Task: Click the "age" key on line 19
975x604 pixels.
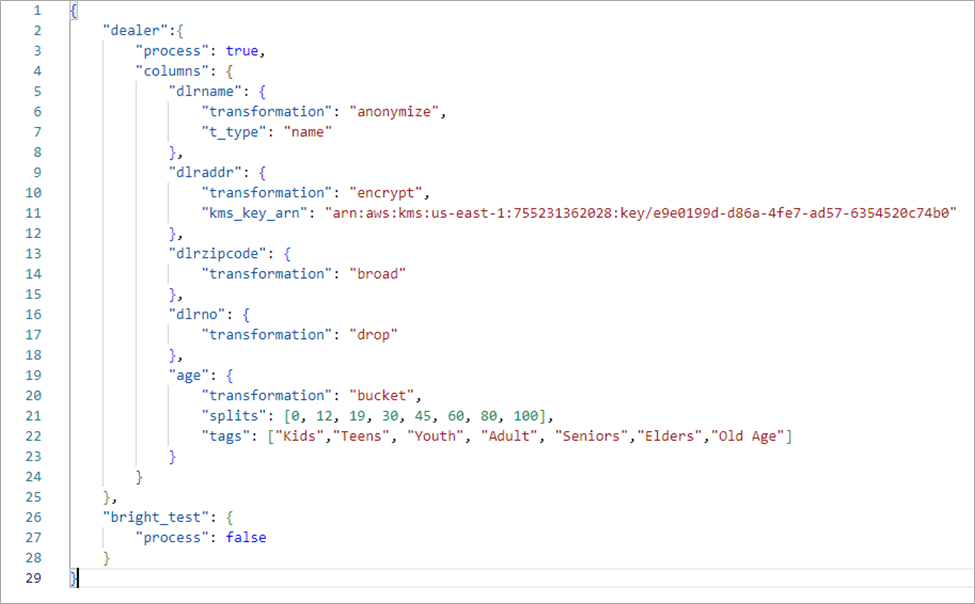Action: [188, 376]
